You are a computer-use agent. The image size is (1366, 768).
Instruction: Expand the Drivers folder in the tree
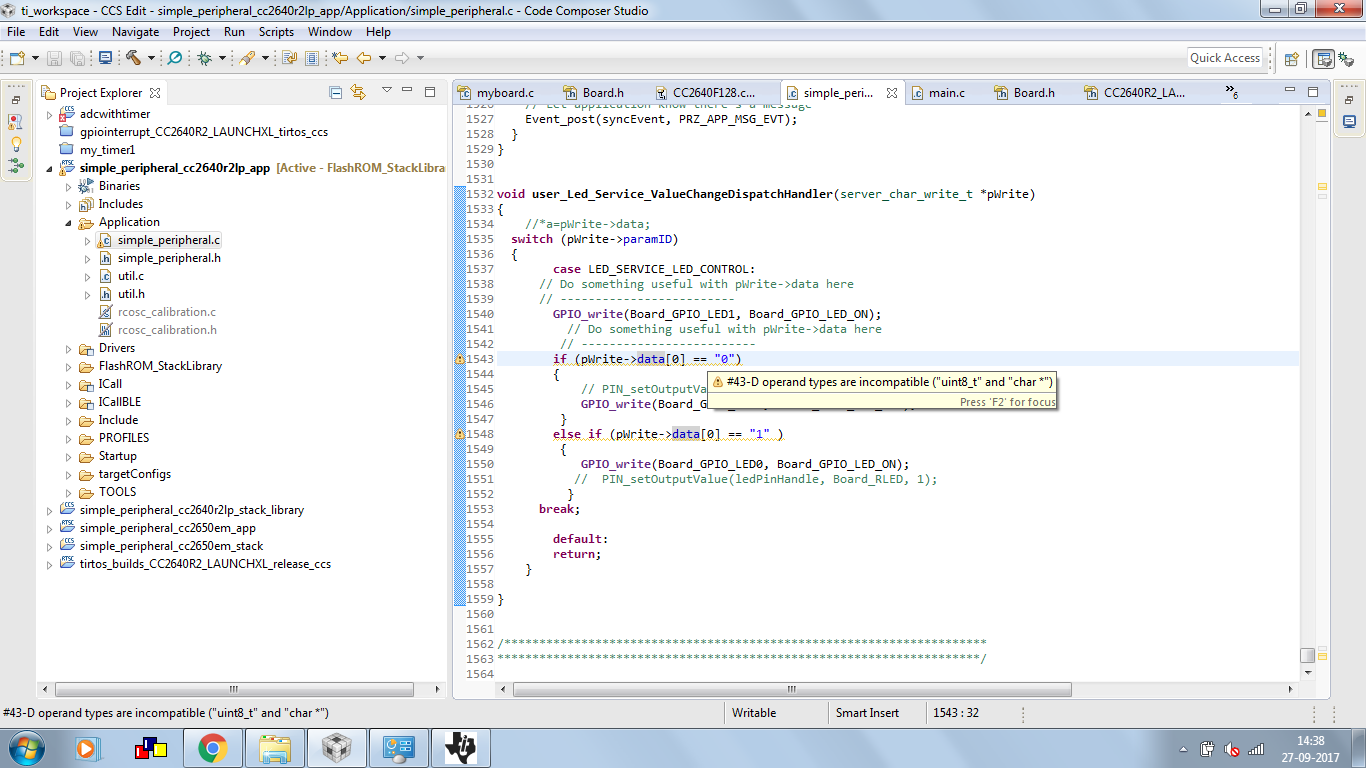(x=67, y=348)
